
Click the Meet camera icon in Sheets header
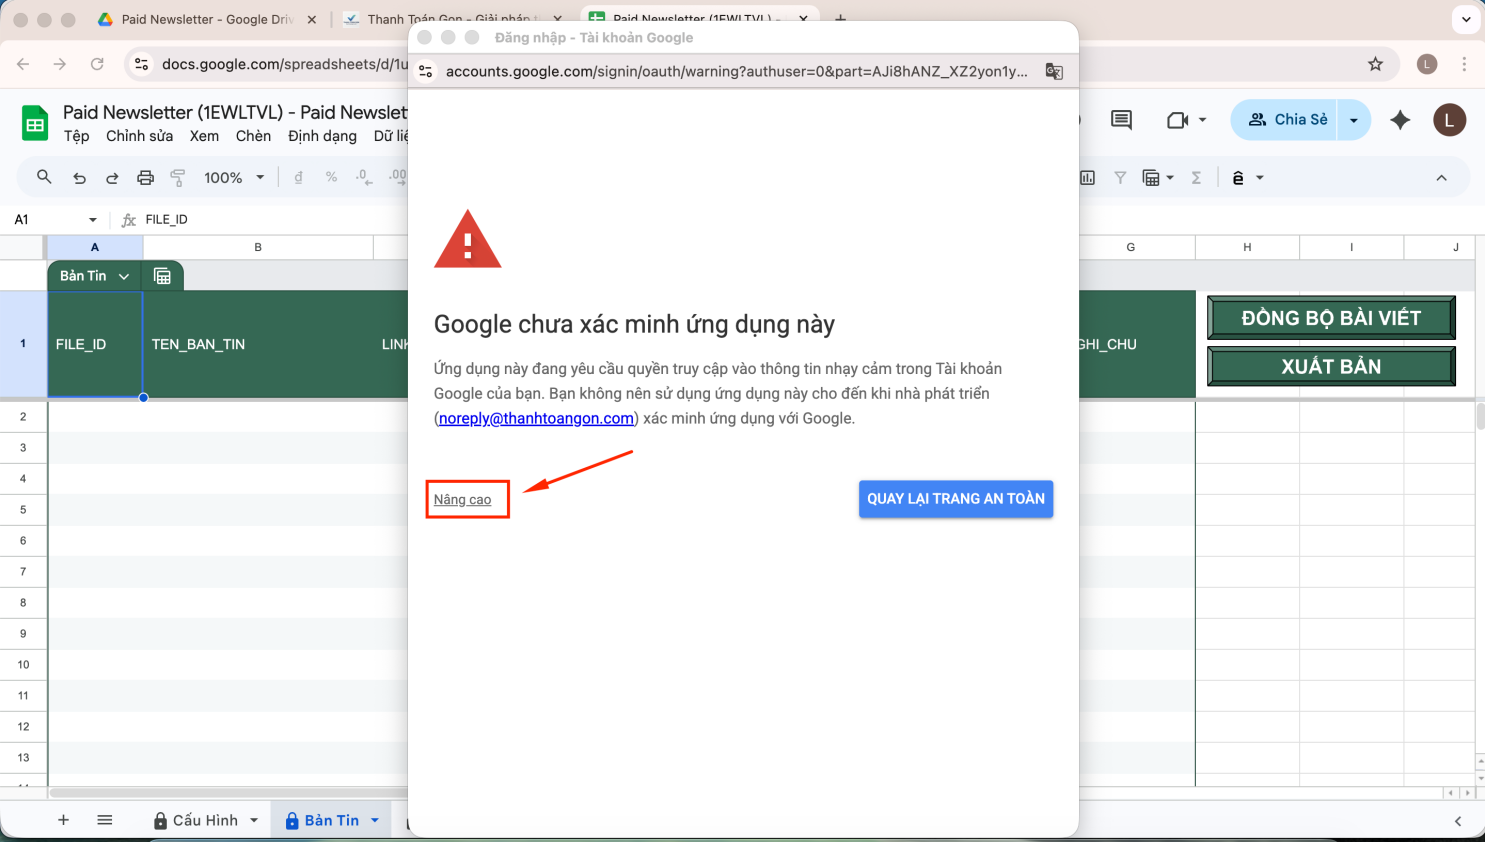1177,120
